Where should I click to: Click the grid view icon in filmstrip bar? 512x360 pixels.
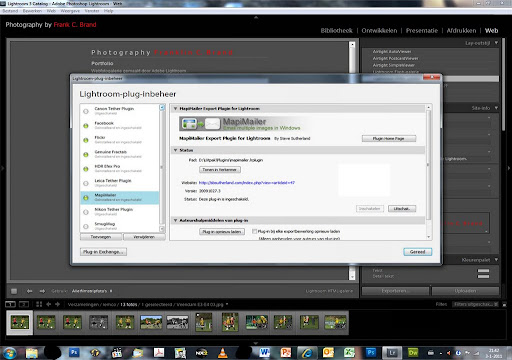pyautogui.click(x=39, y=304)
